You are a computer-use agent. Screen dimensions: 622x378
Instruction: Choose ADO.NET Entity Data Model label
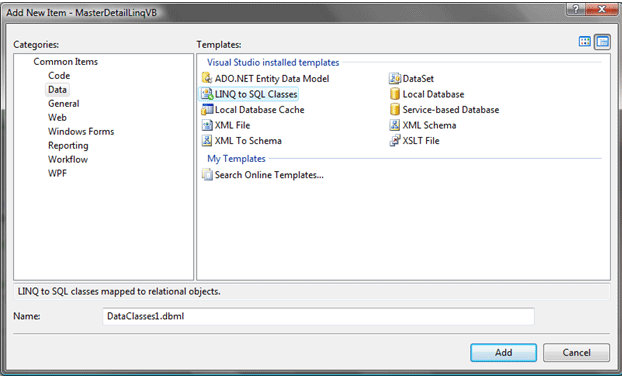click(x=272, y=79)
